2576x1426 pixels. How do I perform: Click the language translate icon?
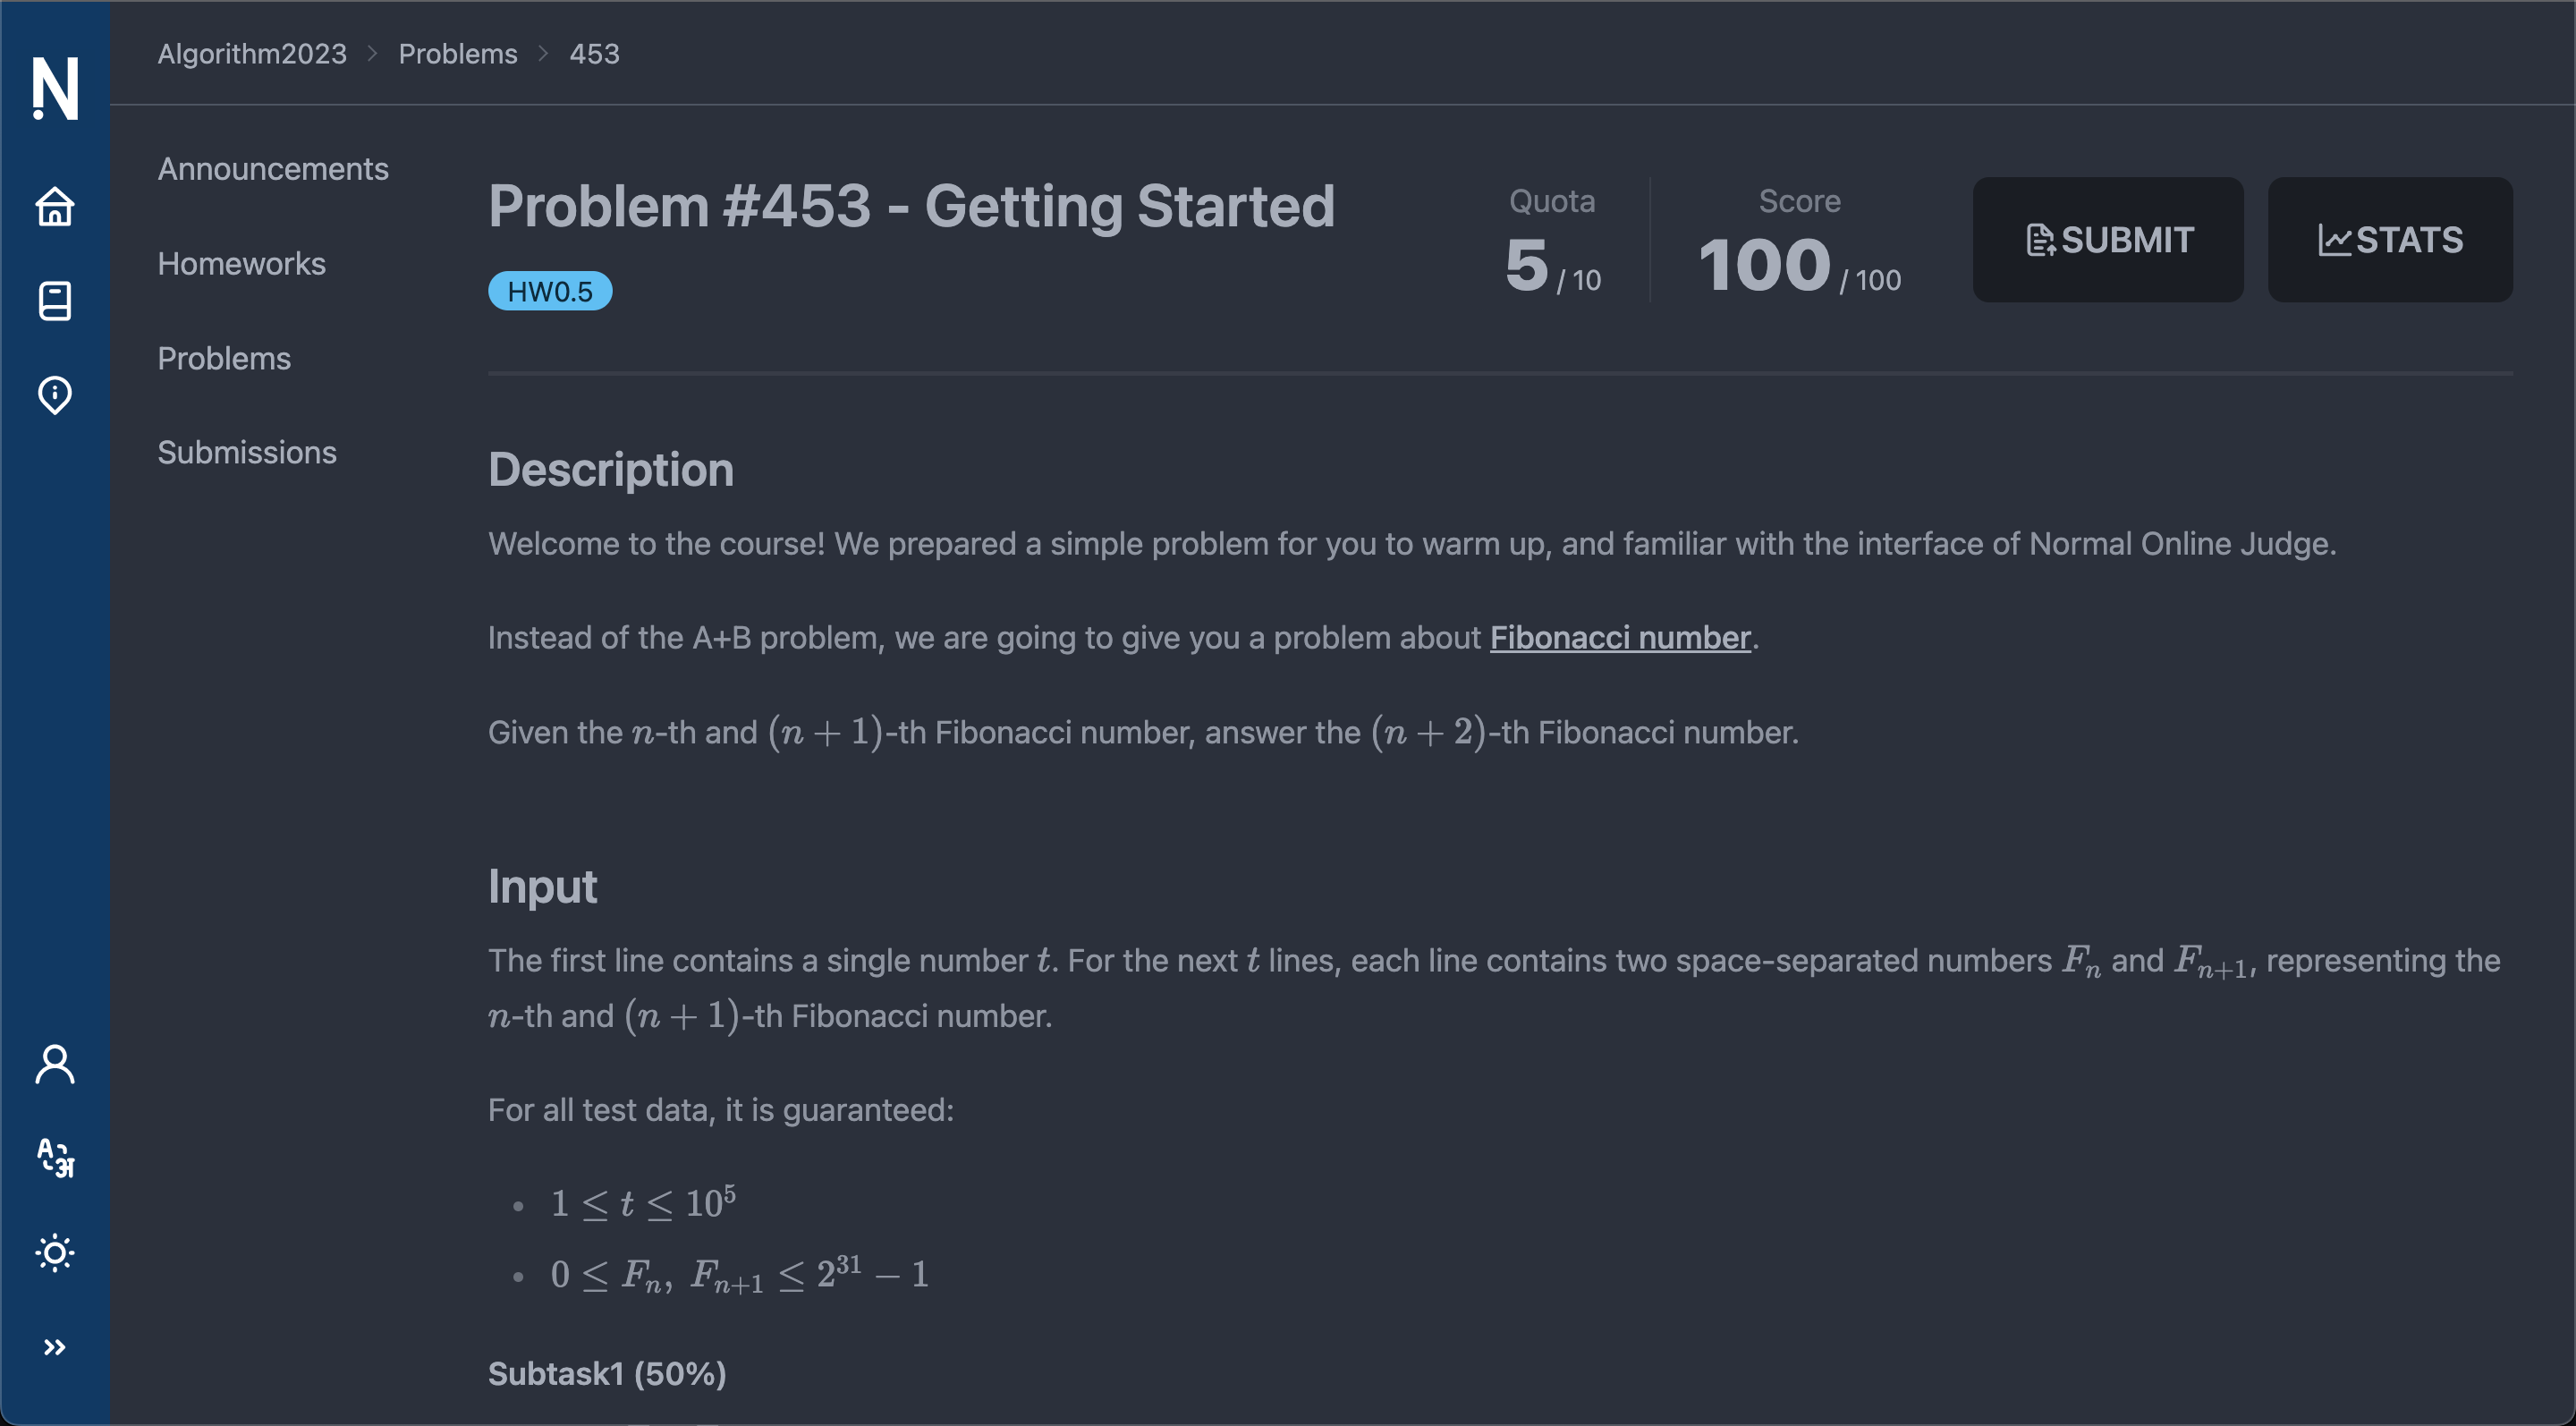[55, 1159]
